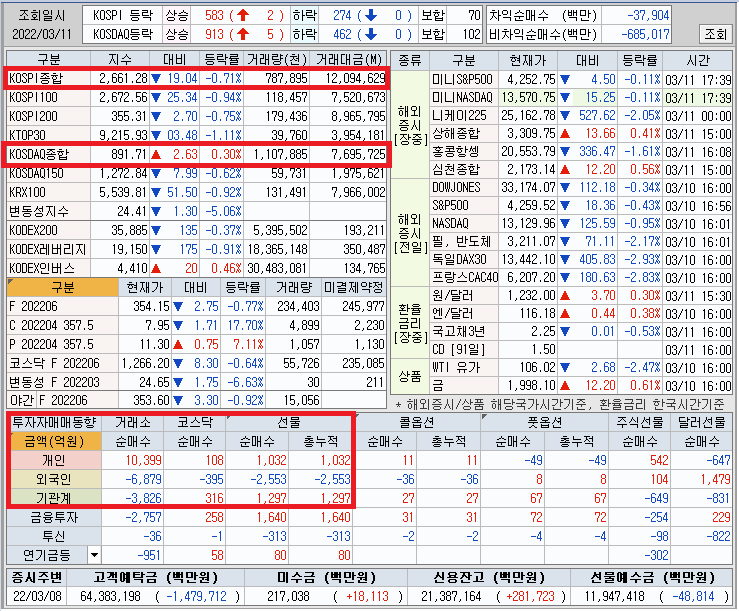The image size is (739, 611).
Task: Click the red up arrow in KOSDAQ 상승 count
Action: point(243,34)
